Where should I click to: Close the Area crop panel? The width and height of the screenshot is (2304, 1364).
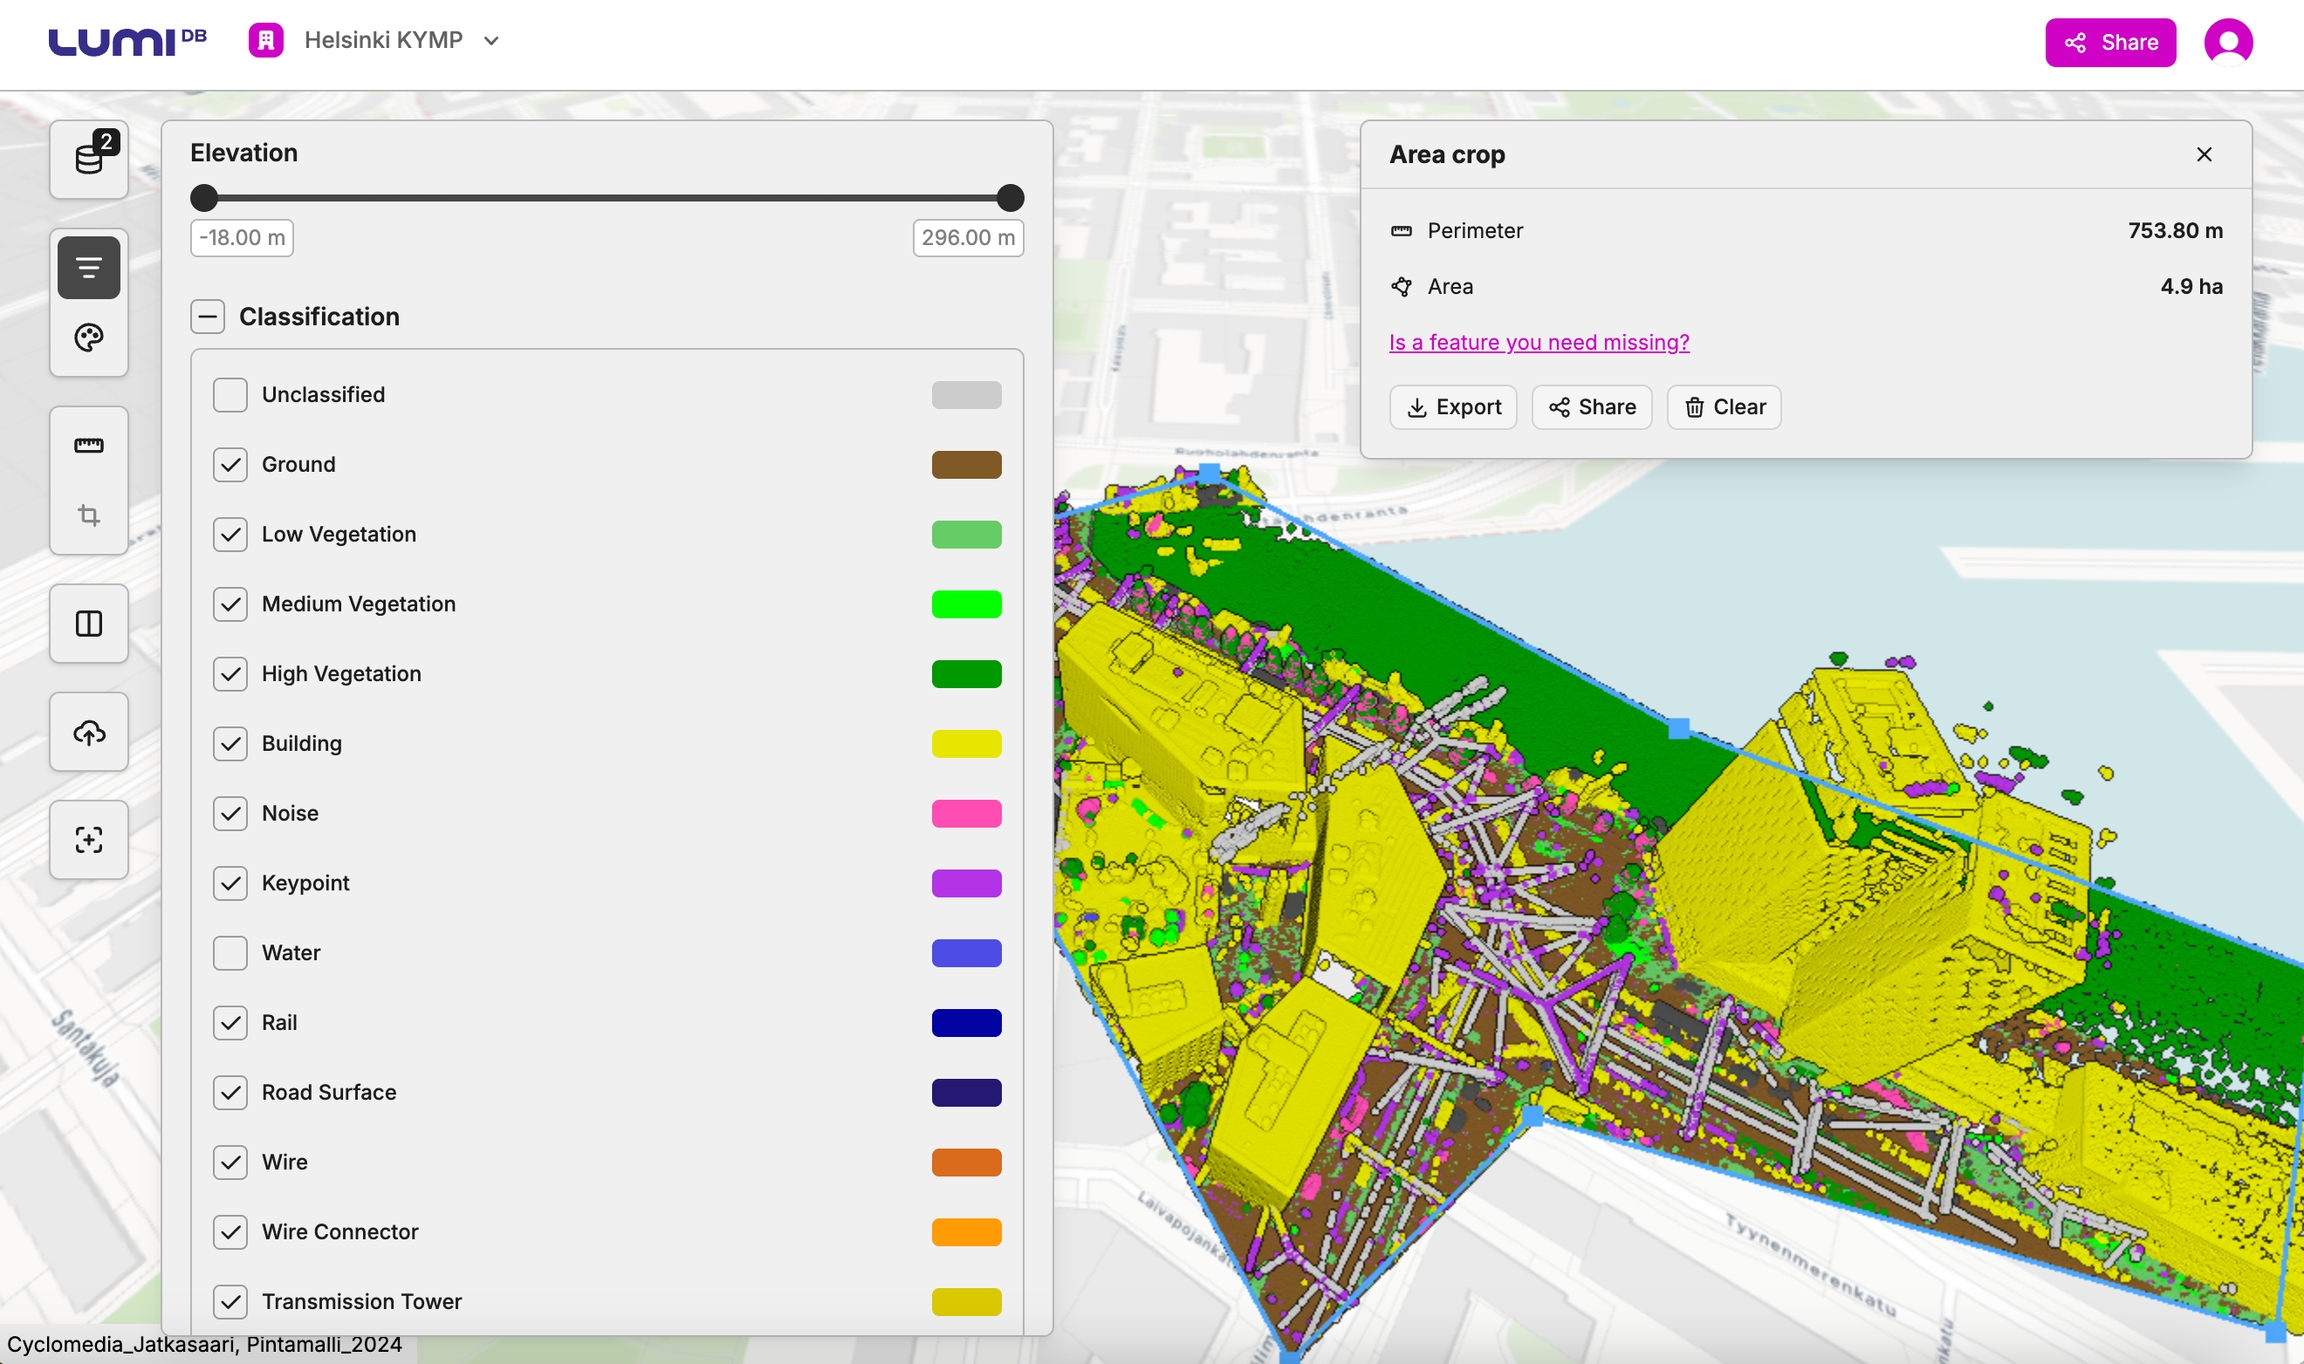(2204, 155)
